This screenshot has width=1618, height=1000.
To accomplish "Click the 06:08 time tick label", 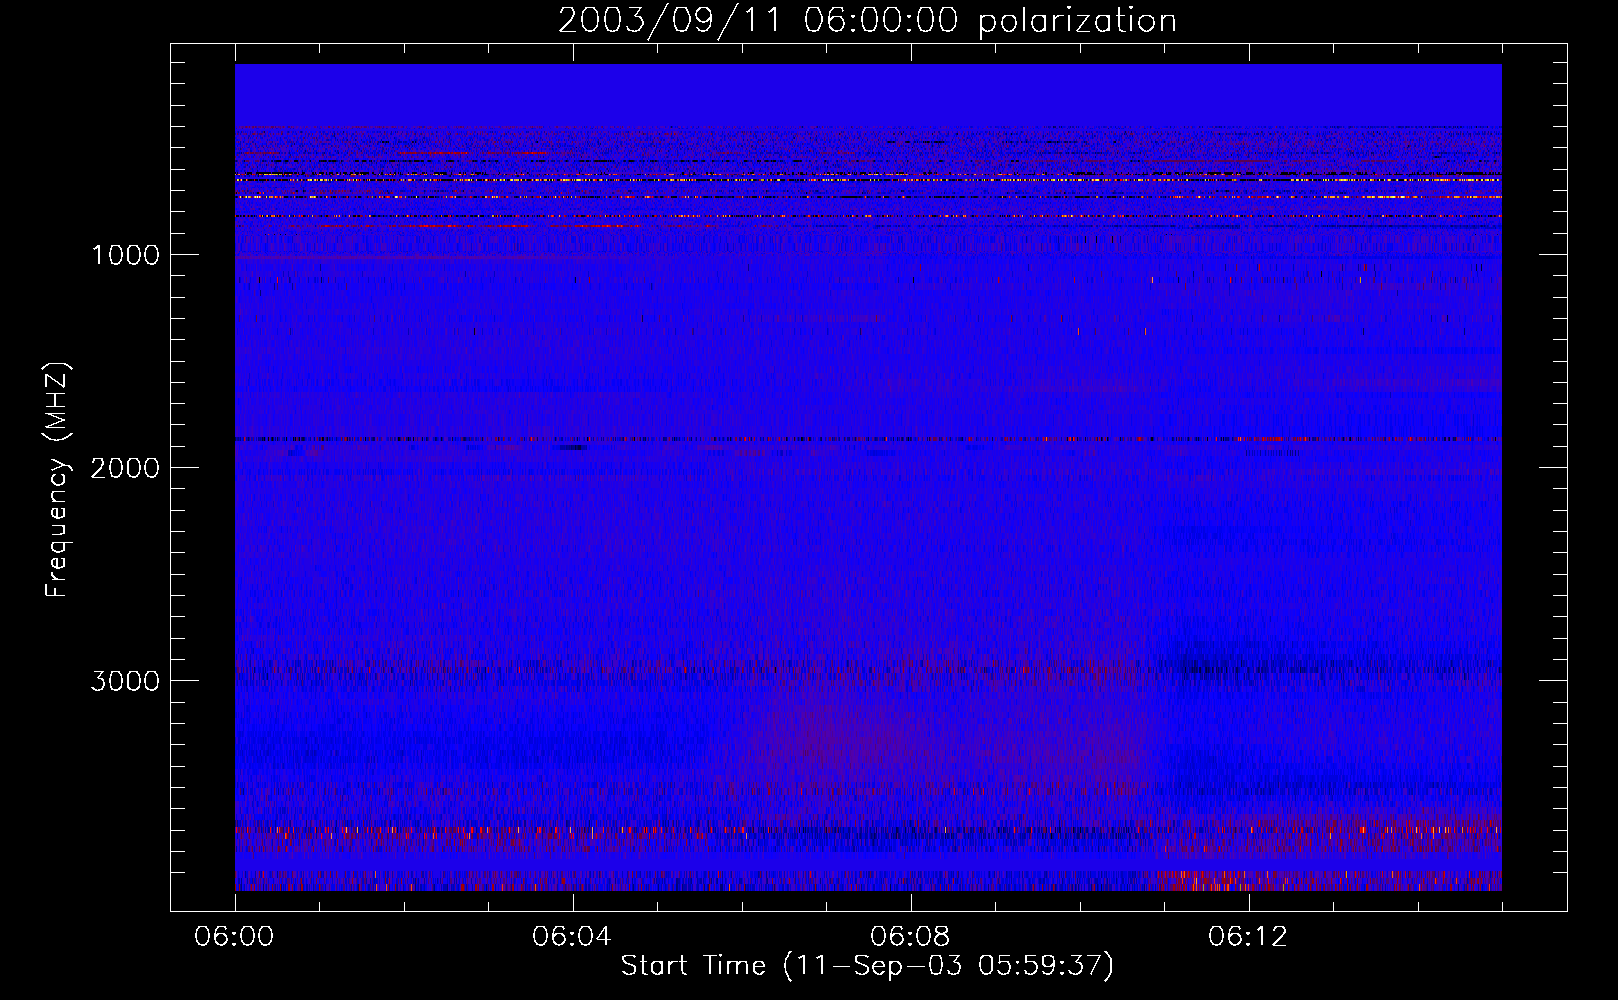I will coord(910,937).
